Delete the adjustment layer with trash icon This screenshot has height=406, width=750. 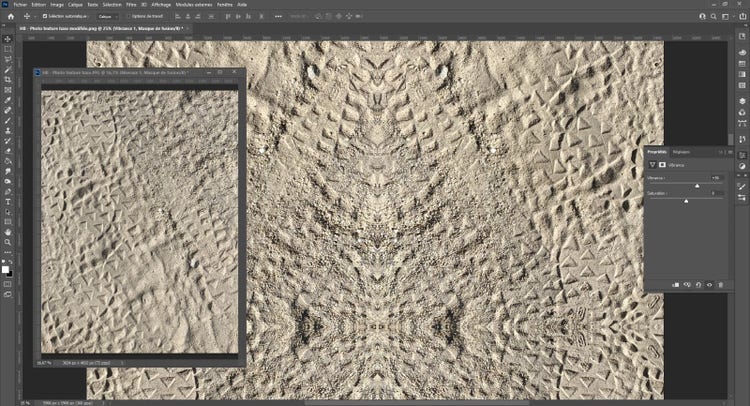click(721, 285)
